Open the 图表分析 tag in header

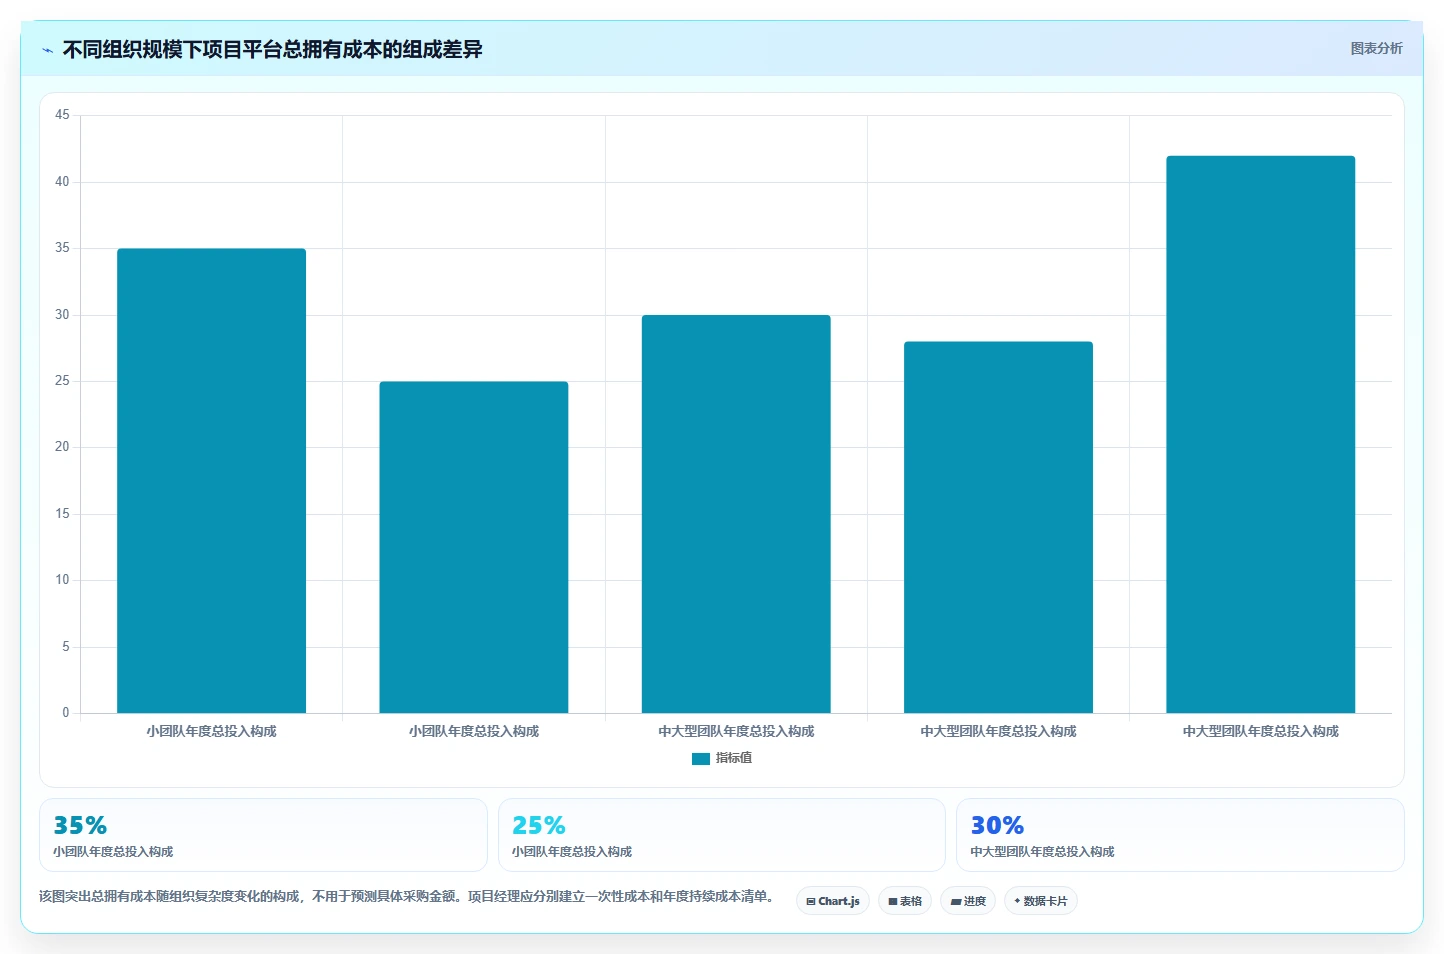tap(1376, 48)
